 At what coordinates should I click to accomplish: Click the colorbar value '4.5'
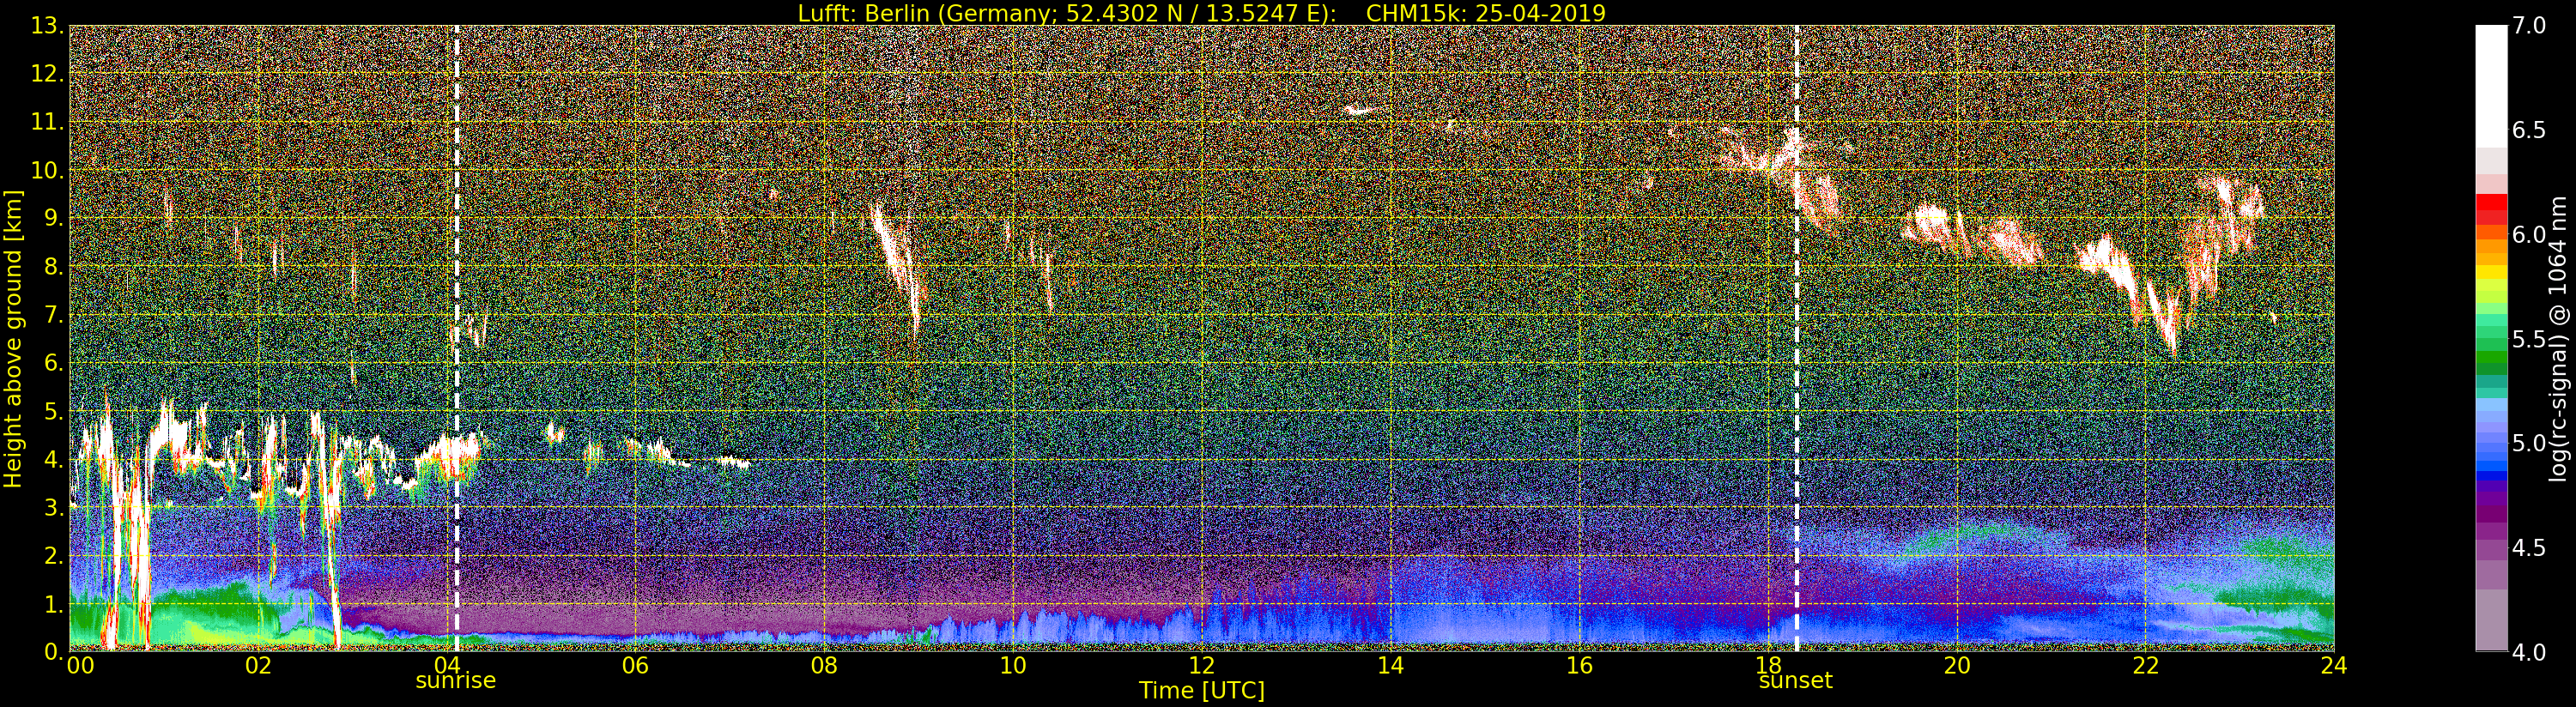point(2529,548)
